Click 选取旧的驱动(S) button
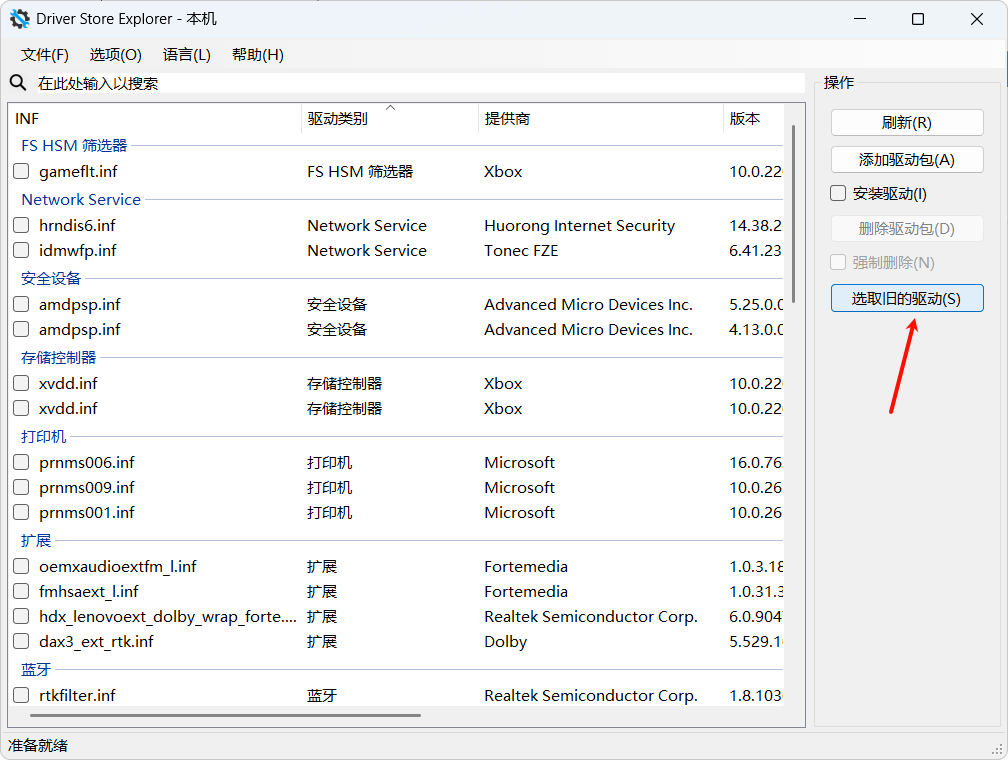Viewport: 1008px width, 760px height. coord(906,298)
